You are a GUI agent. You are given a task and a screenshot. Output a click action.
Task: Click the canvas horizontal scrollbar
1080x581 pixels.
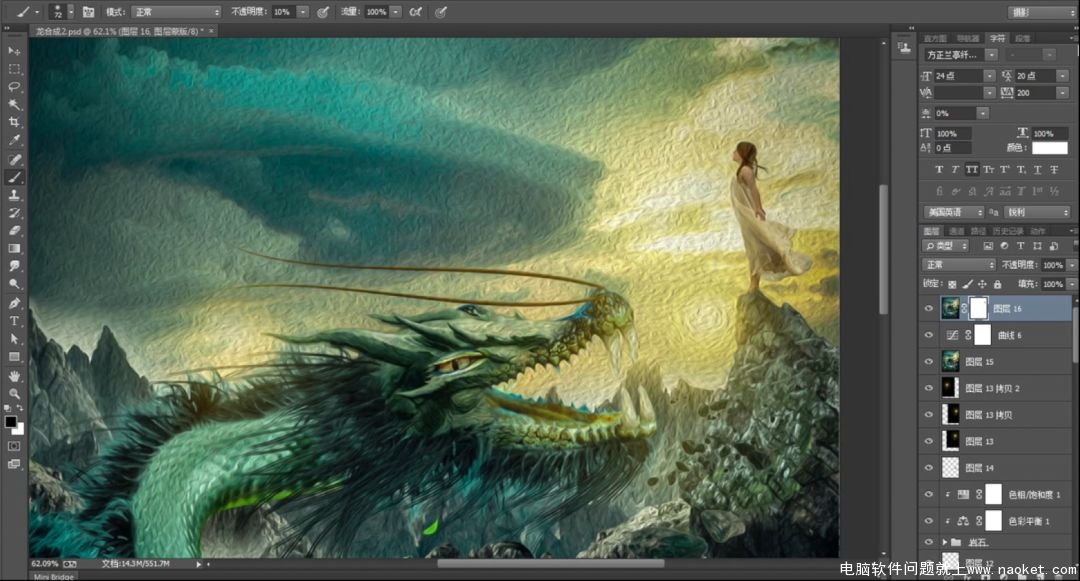click(550, 564)
